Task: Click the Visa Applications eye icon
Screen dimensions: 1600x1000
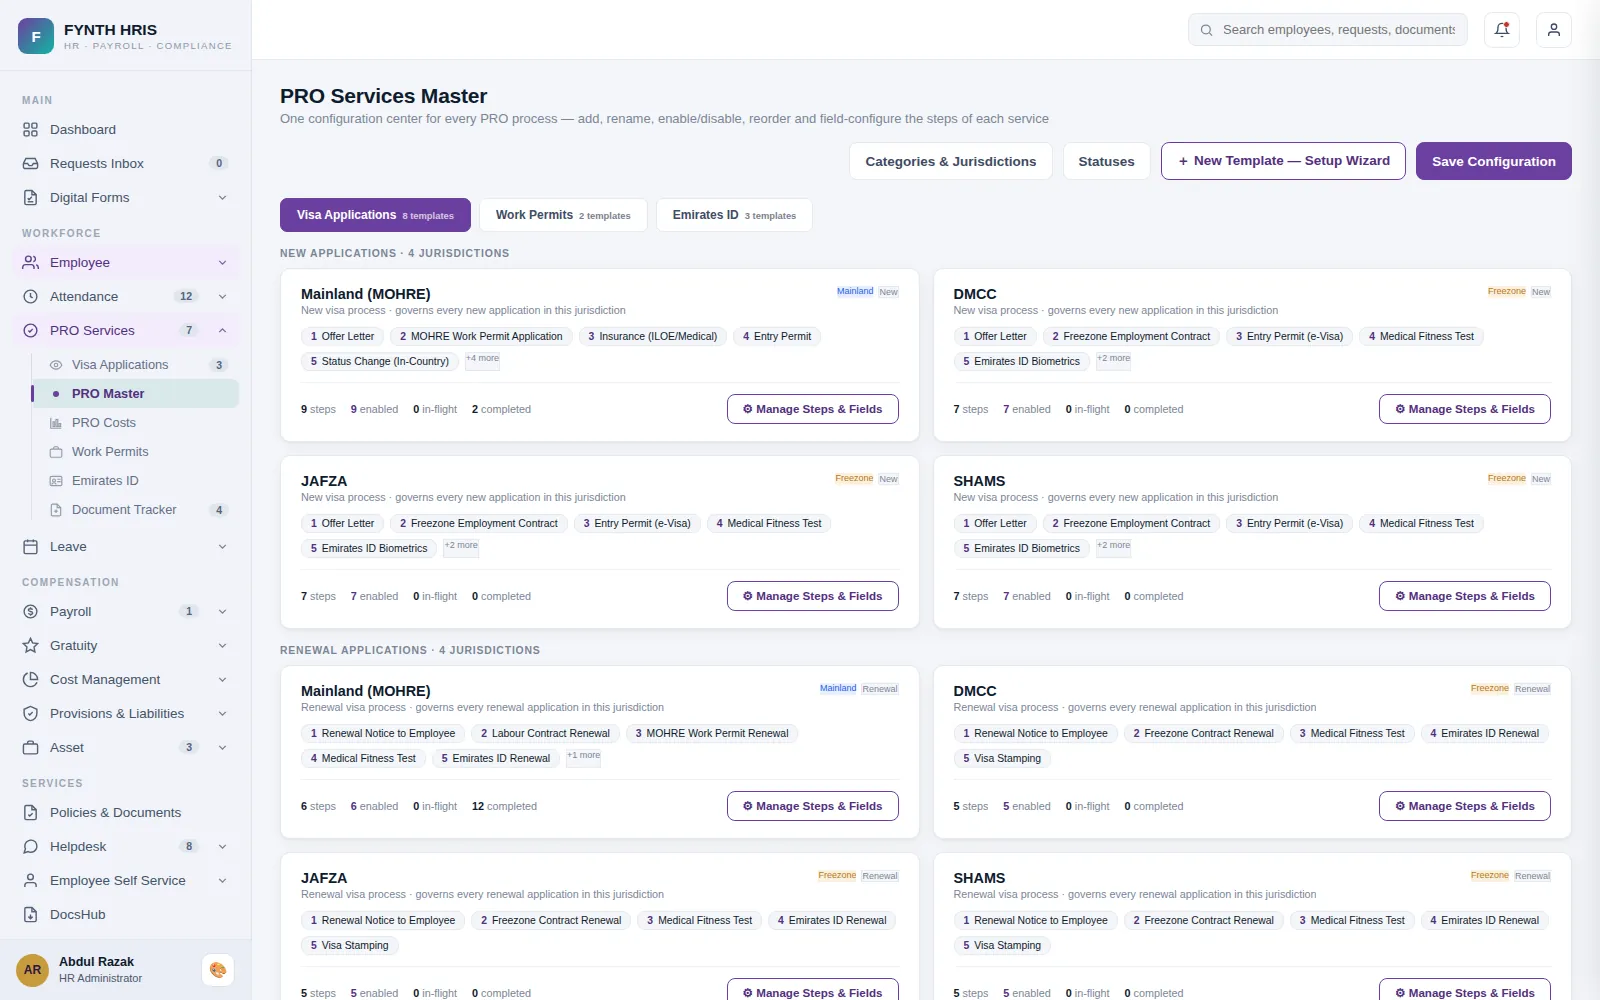Action: click(x=56, y=365)
